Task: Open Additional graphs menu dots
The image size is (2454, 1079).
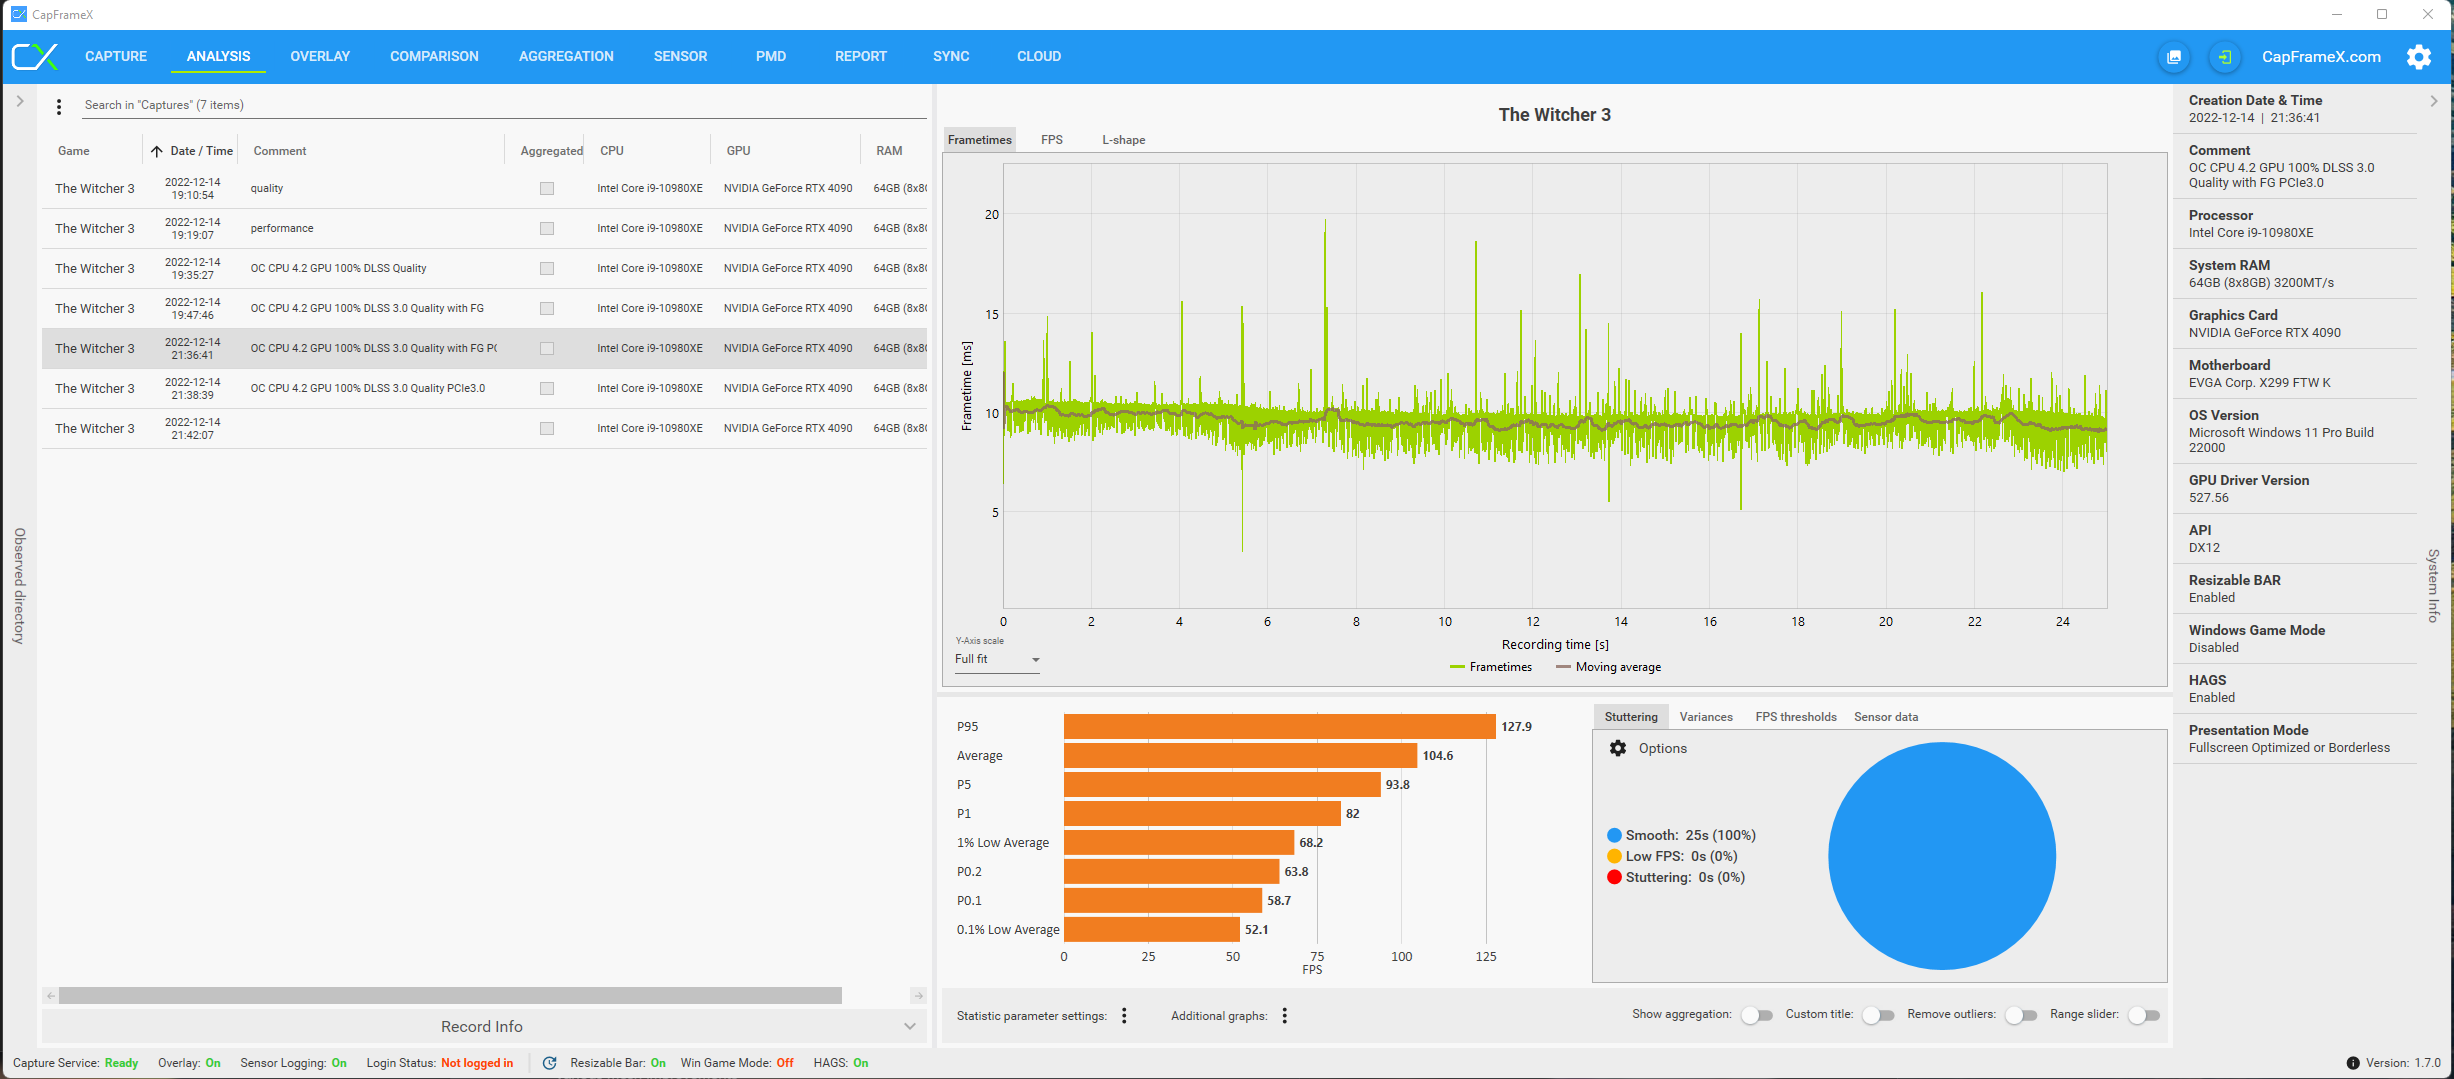Action: point(1284,1015)
